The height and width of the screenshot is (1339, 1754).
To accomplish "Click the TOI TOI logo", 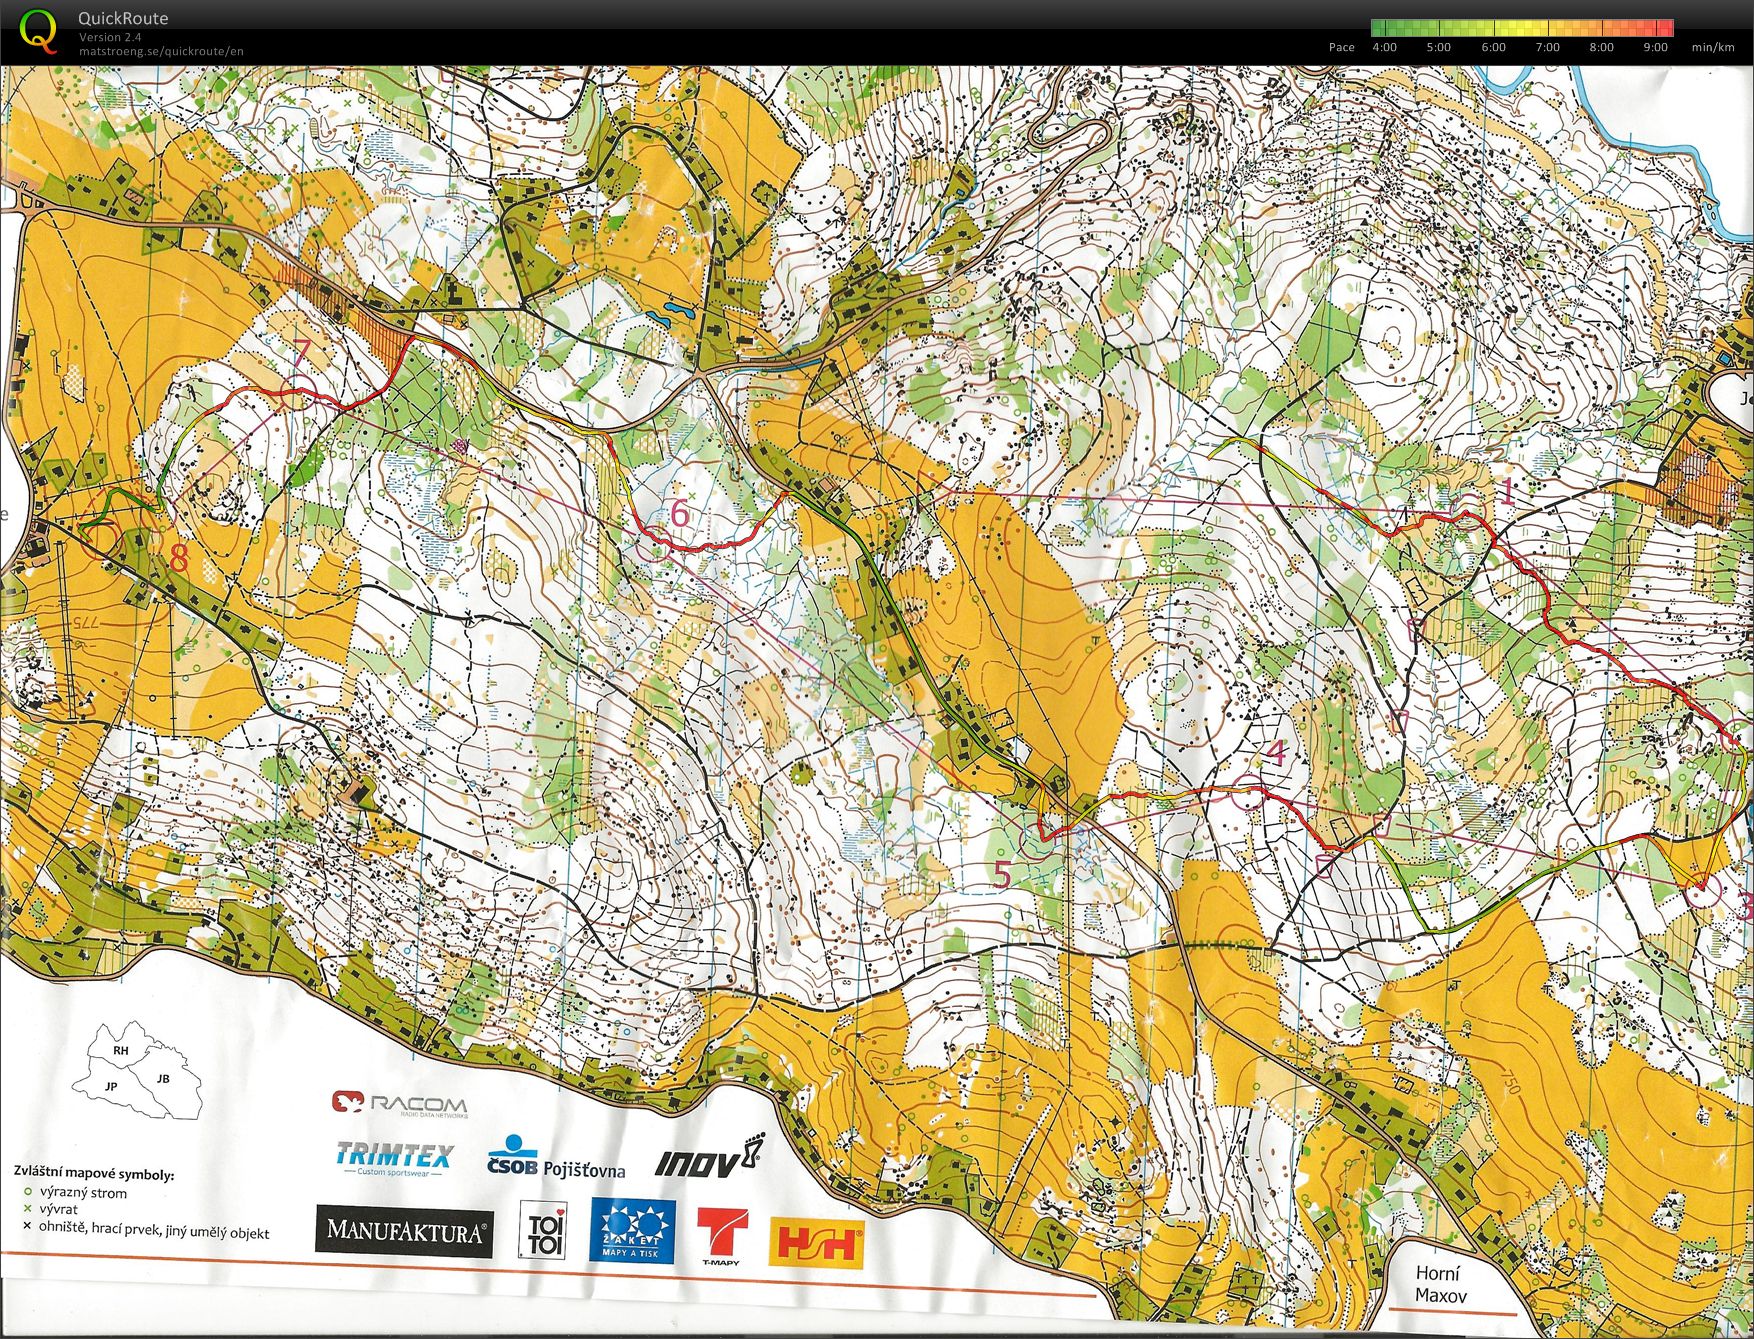I will [x=545, y=1232].
